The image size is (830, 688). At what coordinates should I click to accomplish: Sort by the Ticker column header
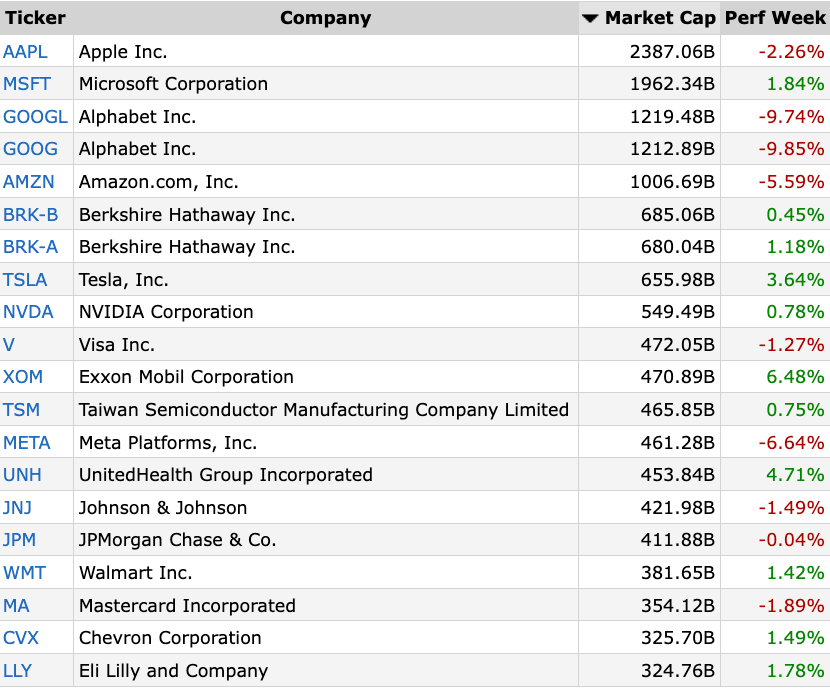[35, 18]
